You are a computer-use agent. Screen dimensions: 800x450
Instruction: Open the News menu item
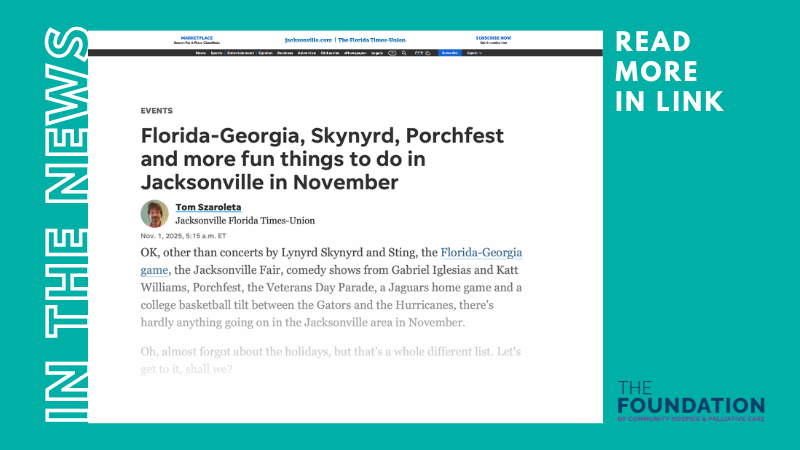[201, 53]
